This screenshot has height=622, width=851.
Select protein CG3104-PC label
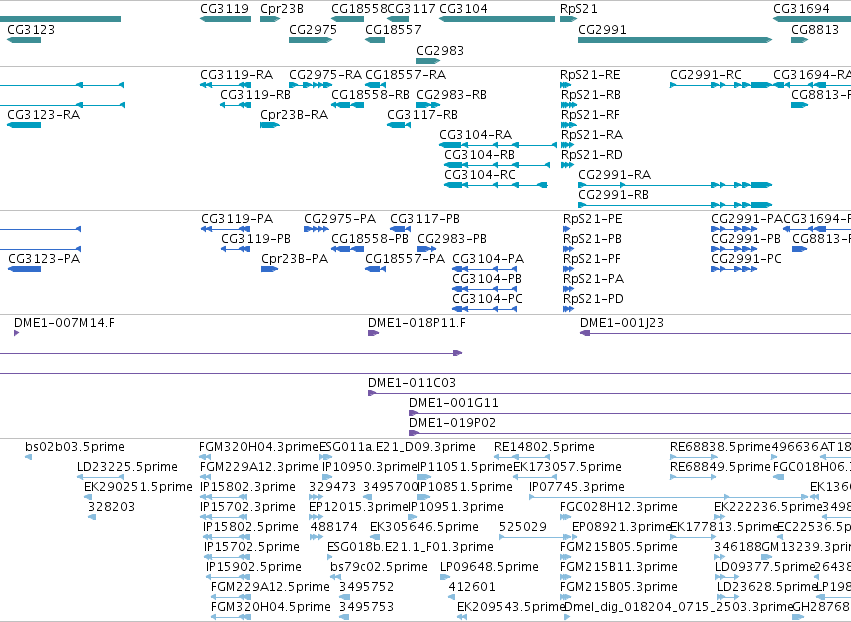click(487, 299)
